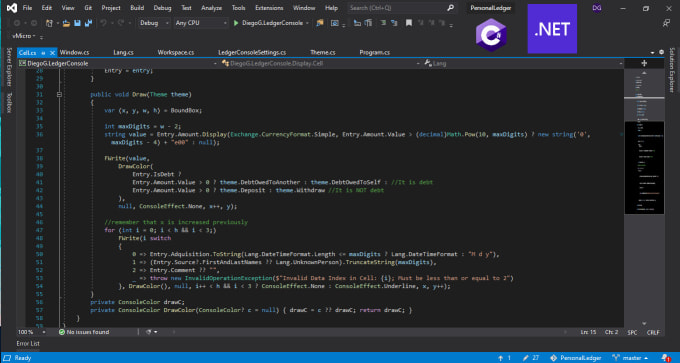This screenshot has height=363, width=680.
Task: Open the Solution Explorer side tab
Action: coord(672,70)
